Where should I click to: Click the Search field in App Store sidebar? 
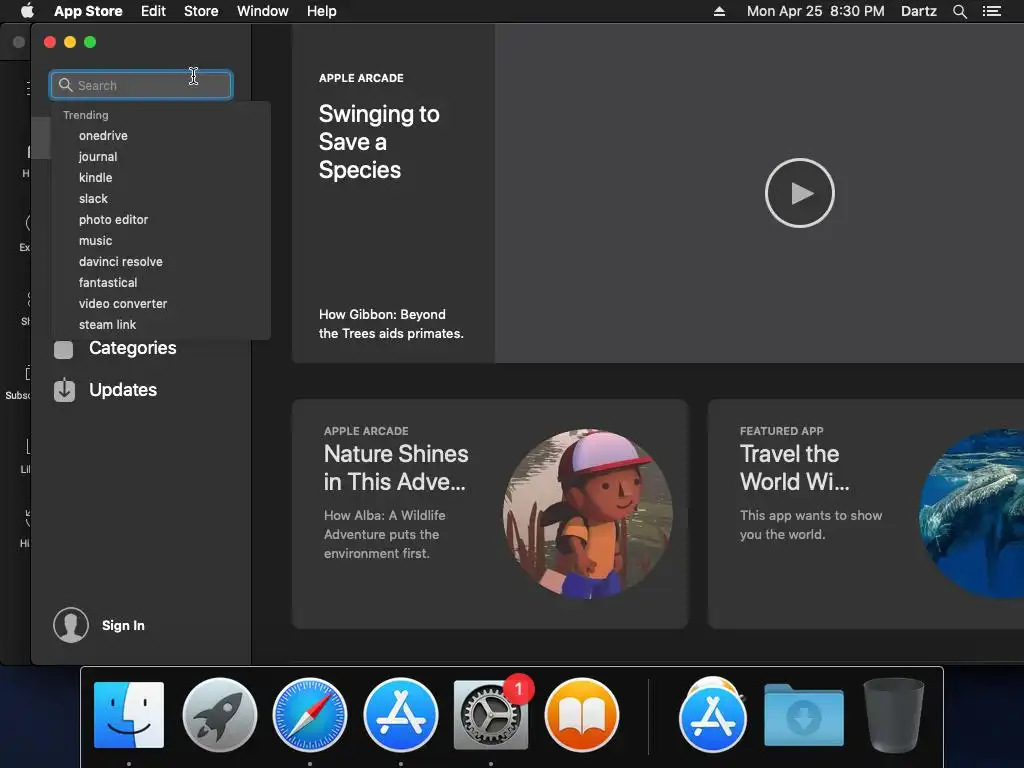pyautogui.click(x=141, y=85)
